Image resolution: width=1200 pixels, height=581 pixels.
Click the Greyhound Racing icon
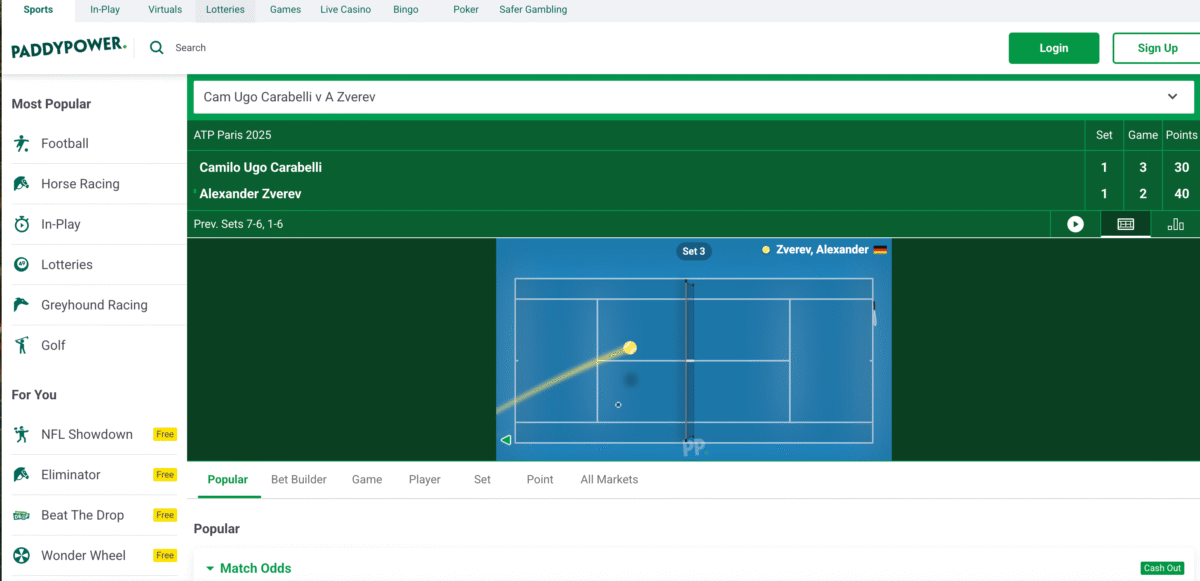(x=21, y=305)
